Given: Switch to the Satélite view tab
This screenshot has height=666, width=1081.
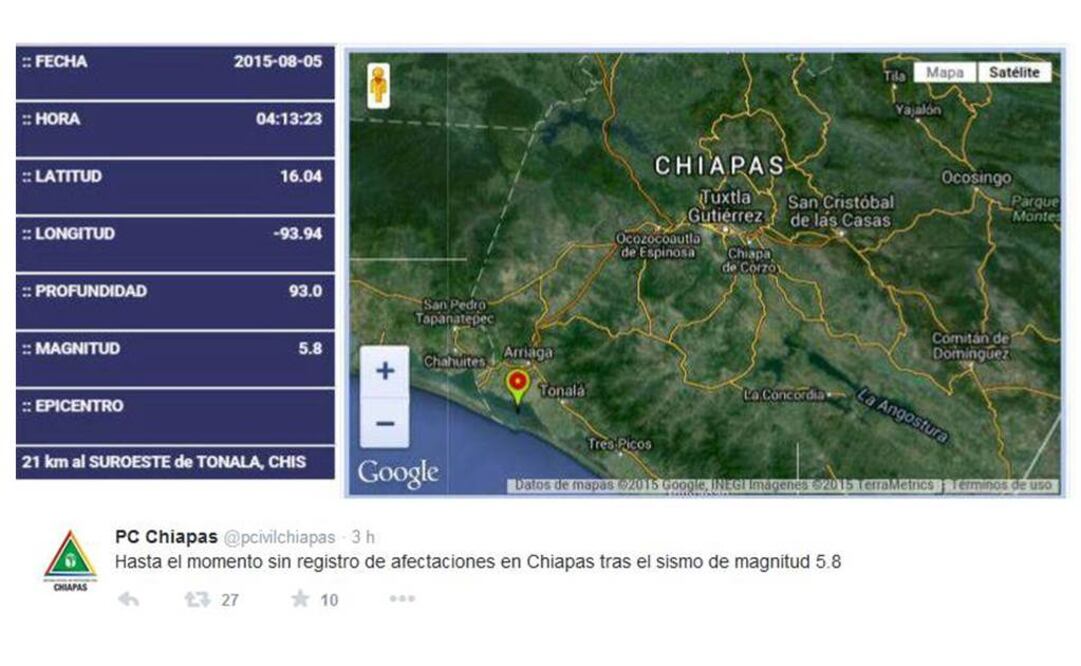Looking at the screenshot, I should point(1013,71).
